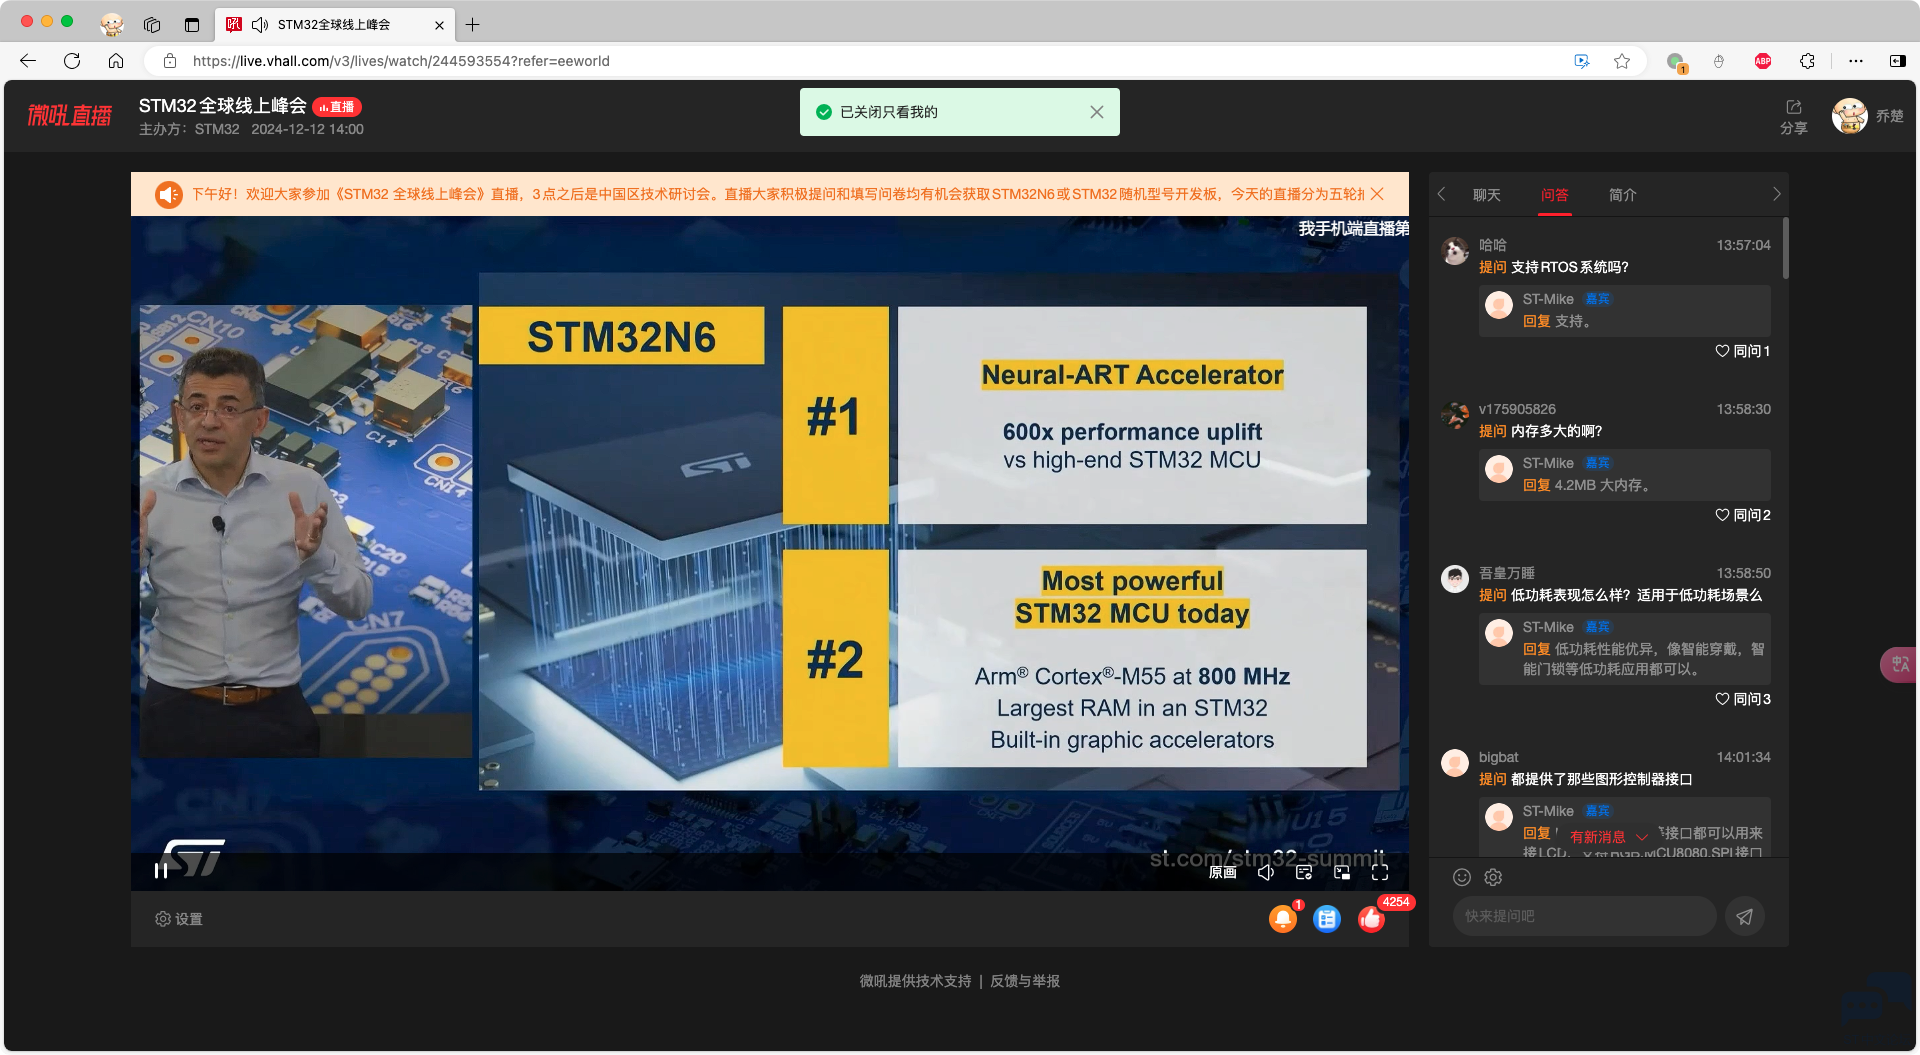Click 哈哈's avatar in Q&A list
The width and height of the screenshot is (1920, 1055).
tap(1455, 251)
